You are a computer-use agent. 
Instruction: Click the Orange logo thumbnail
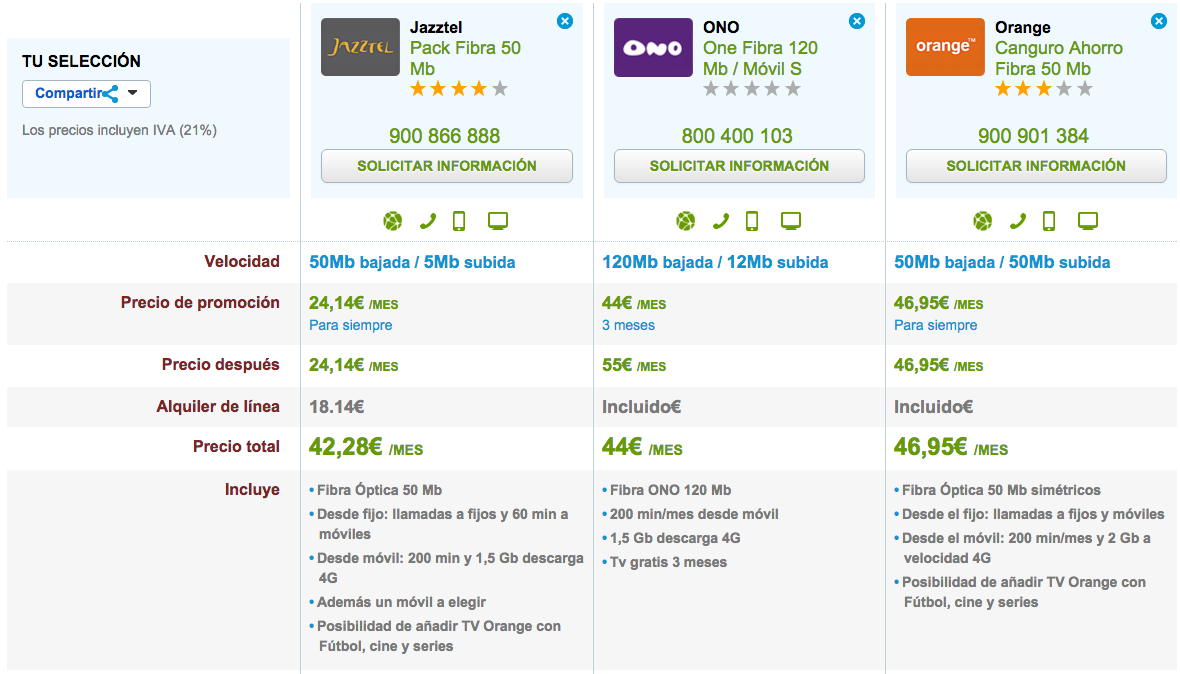(945, 47)
